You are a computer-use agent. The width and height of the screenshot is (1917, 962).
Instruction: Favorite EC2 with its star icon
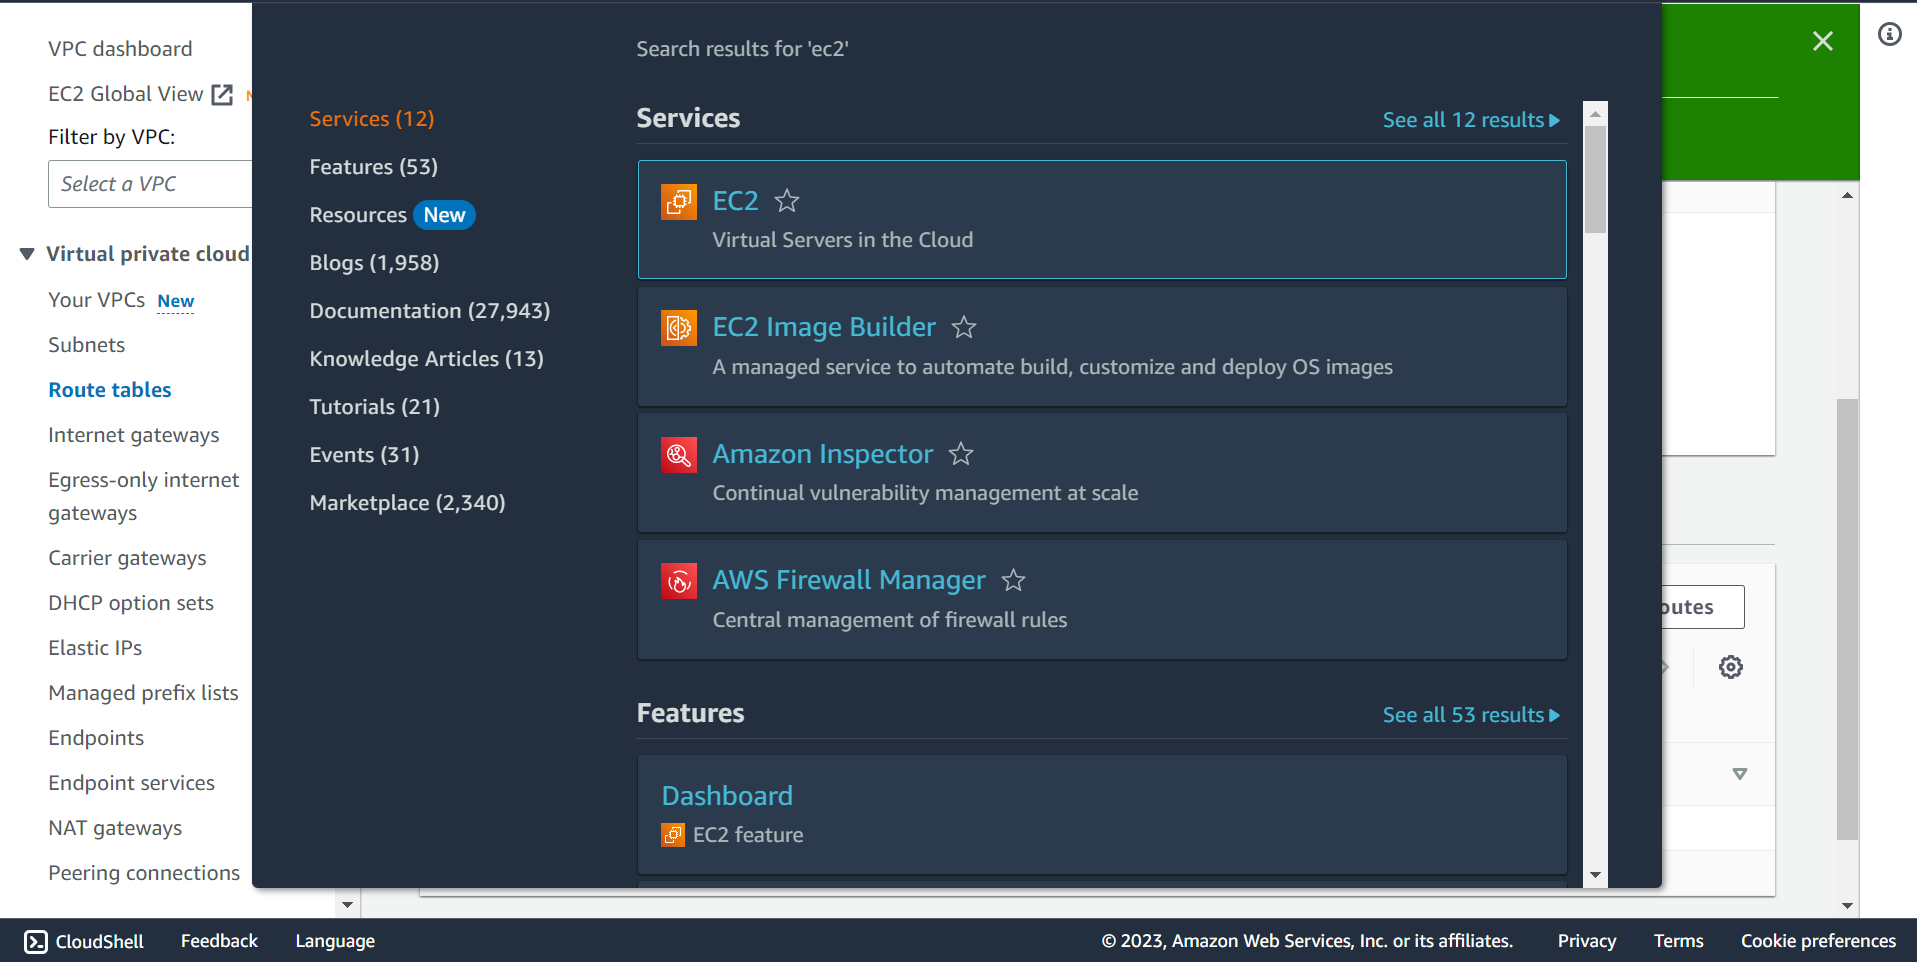787,201
